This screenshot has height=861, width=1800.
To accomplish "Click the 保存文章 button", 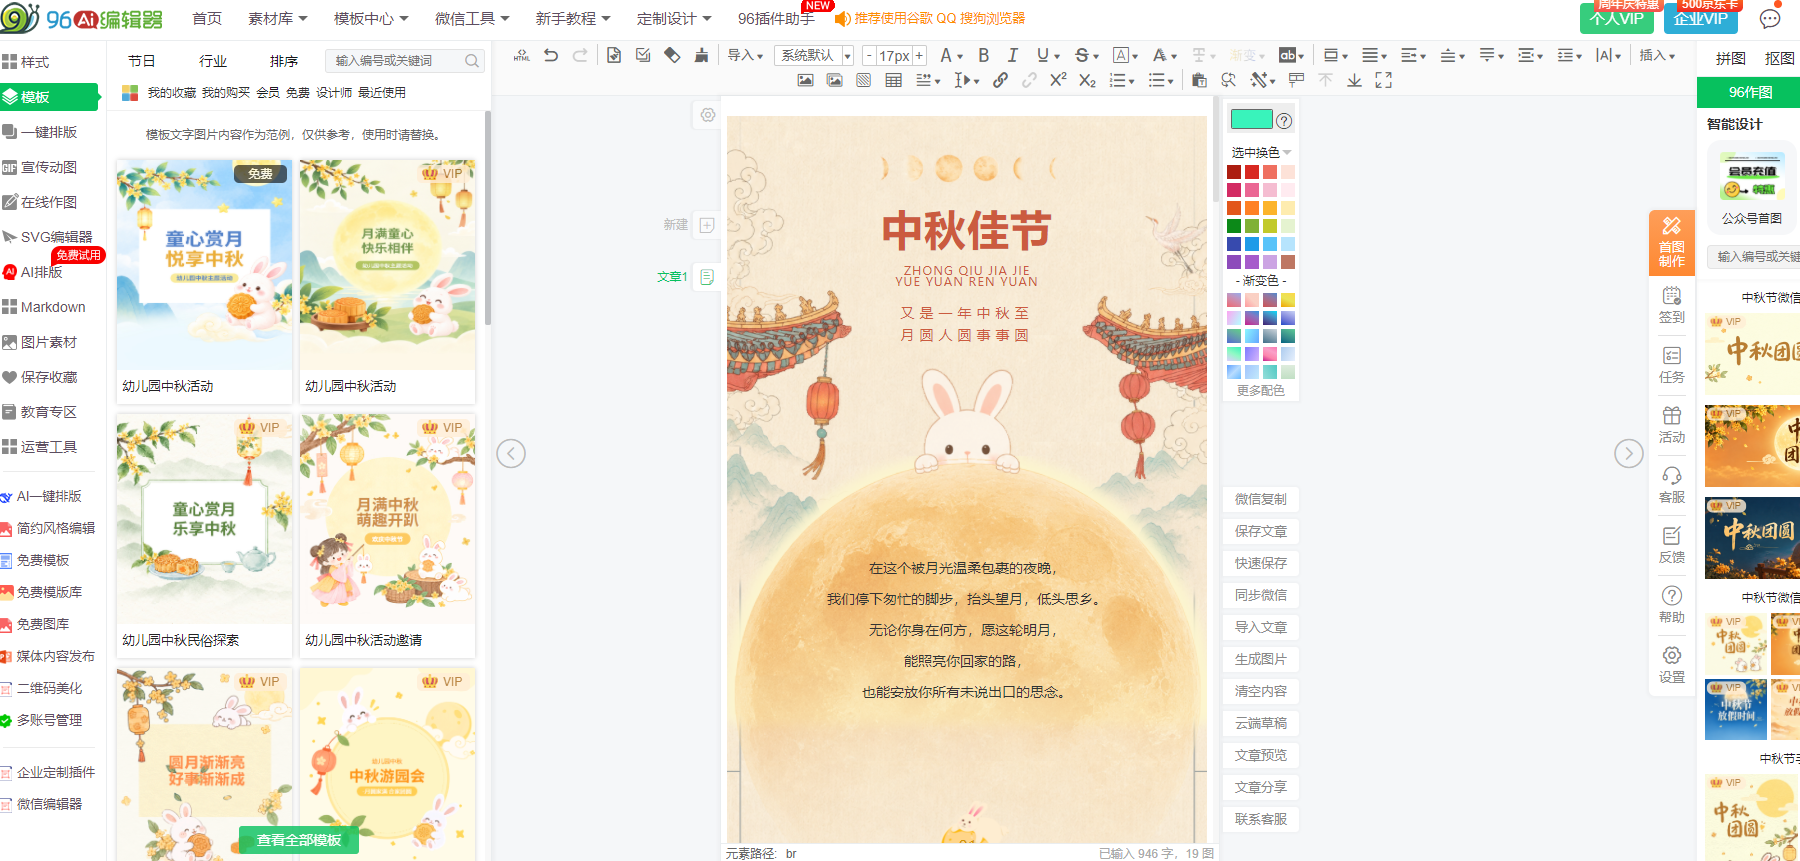I will click(x=1261, y=531).
